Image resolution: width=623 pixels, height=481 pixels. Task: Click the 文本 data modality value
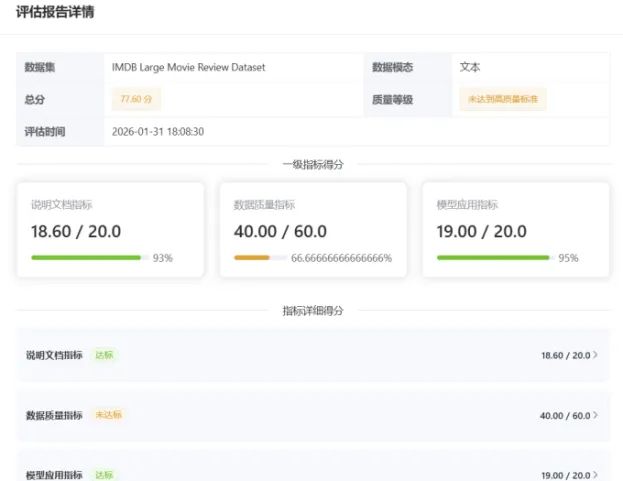(x=470, y=68)
